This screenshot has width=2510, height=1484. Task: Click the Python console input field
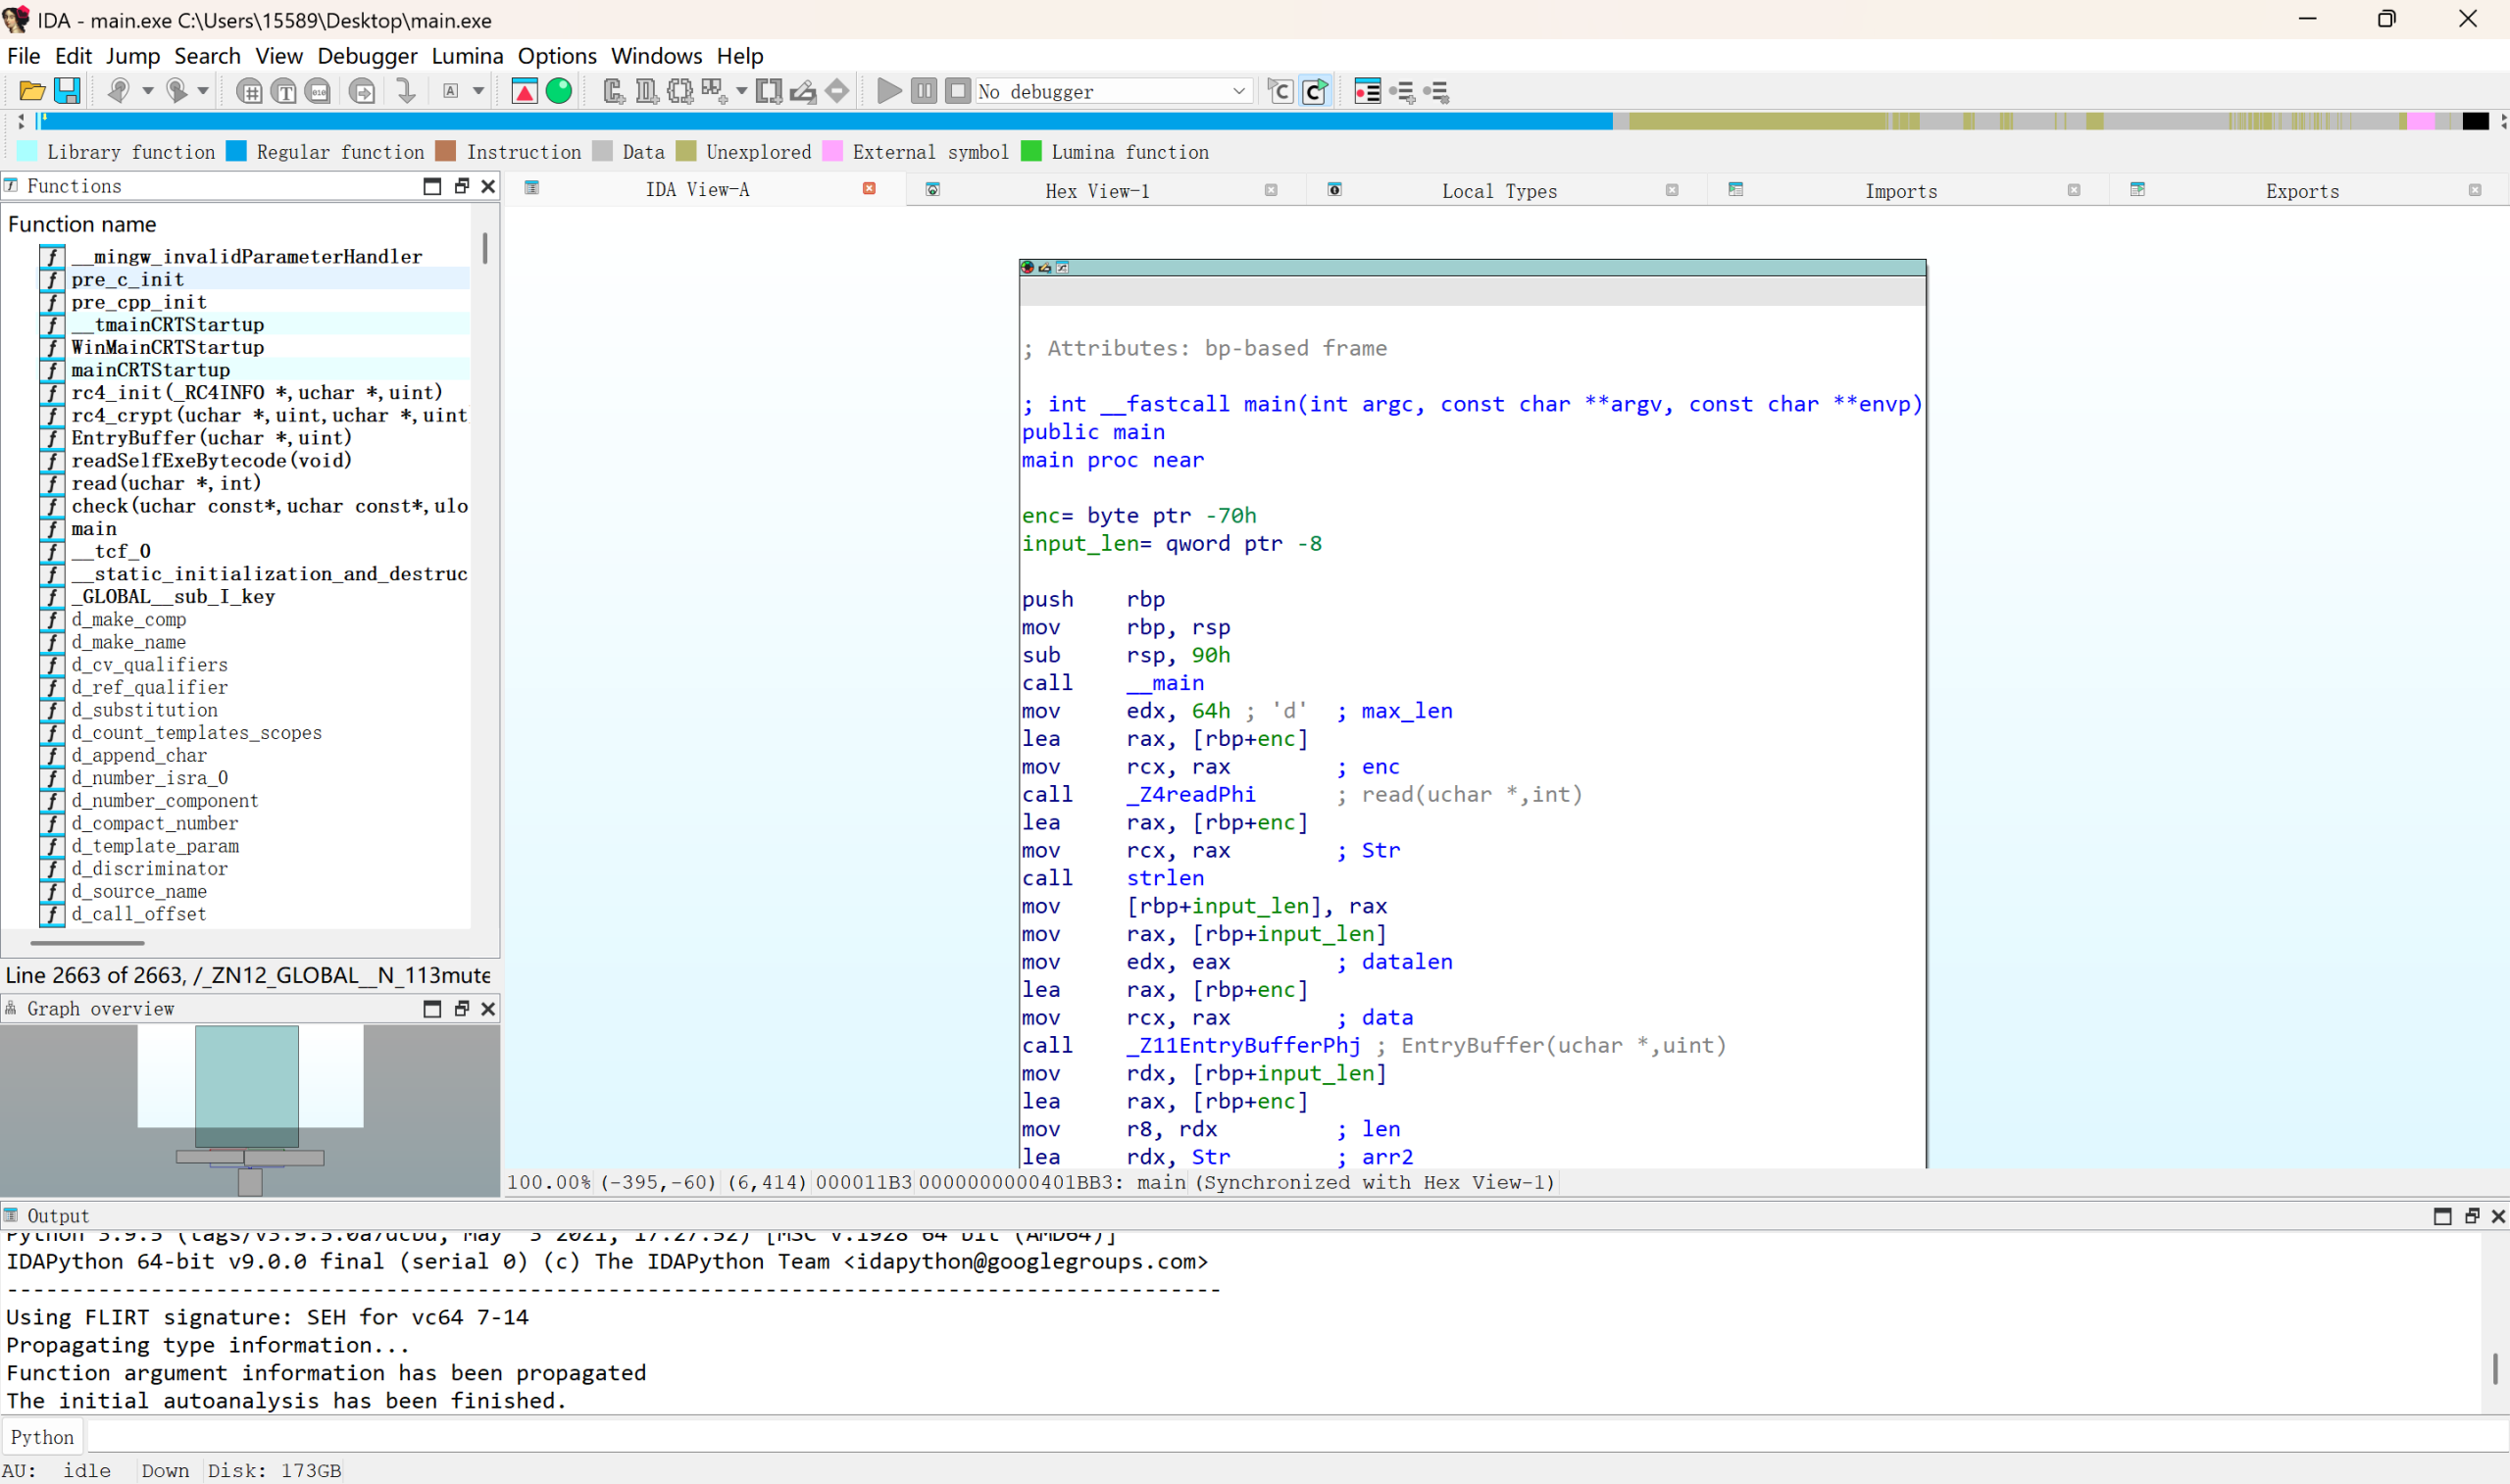[1200, 1437]
